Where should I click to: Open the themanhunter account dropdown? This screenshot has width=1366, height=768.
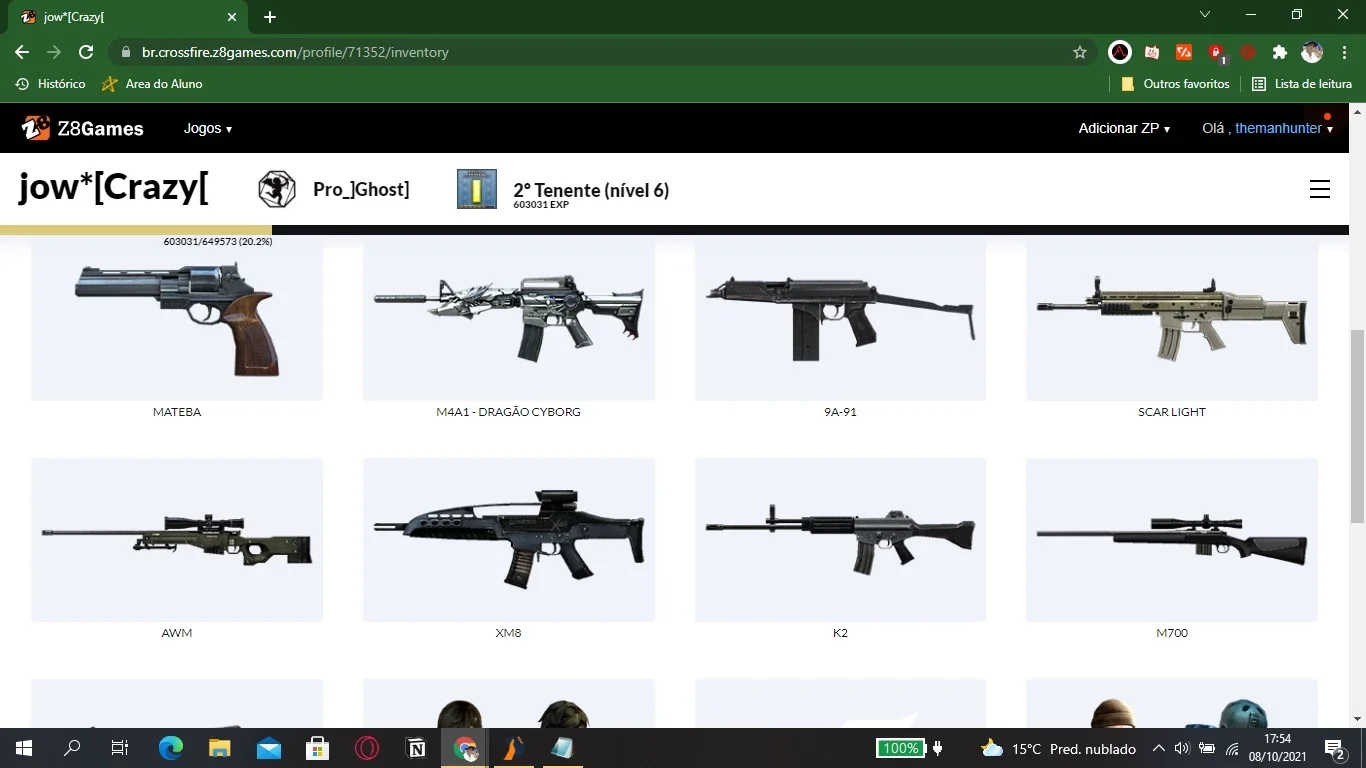[x=1284, y=128]
